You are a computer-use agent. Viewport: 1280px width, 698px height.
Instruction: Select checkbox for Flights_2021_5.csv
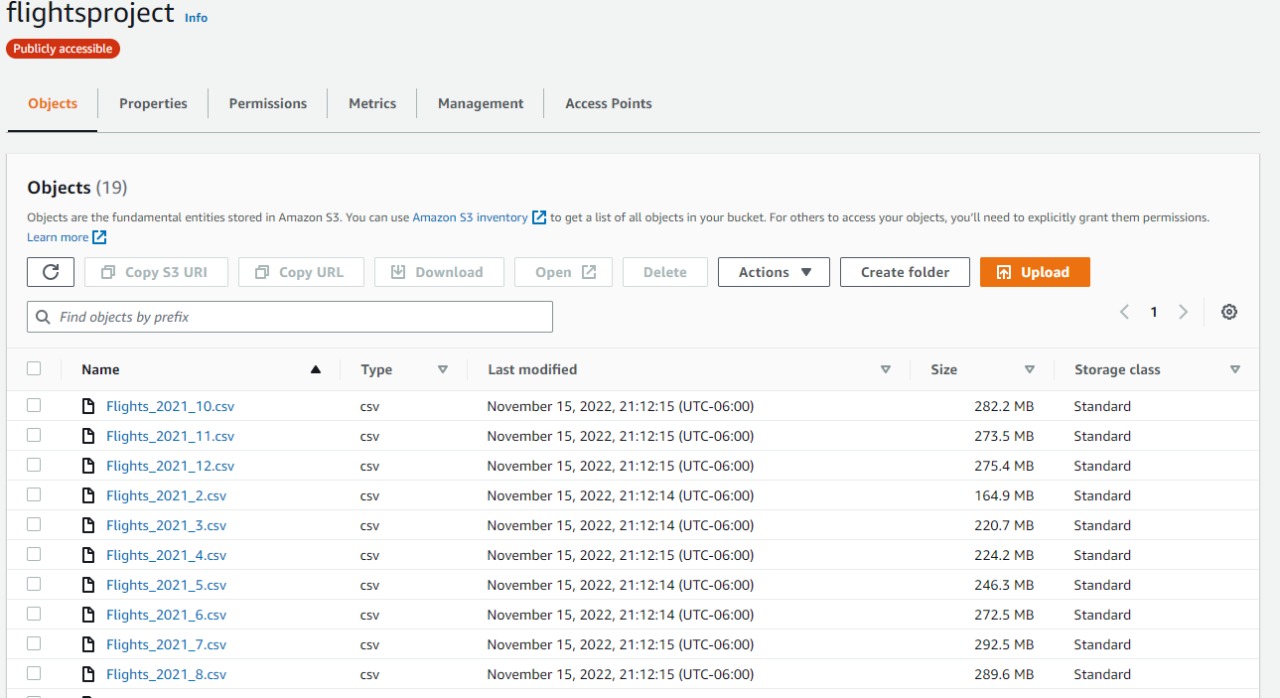[x=34, y=584]
